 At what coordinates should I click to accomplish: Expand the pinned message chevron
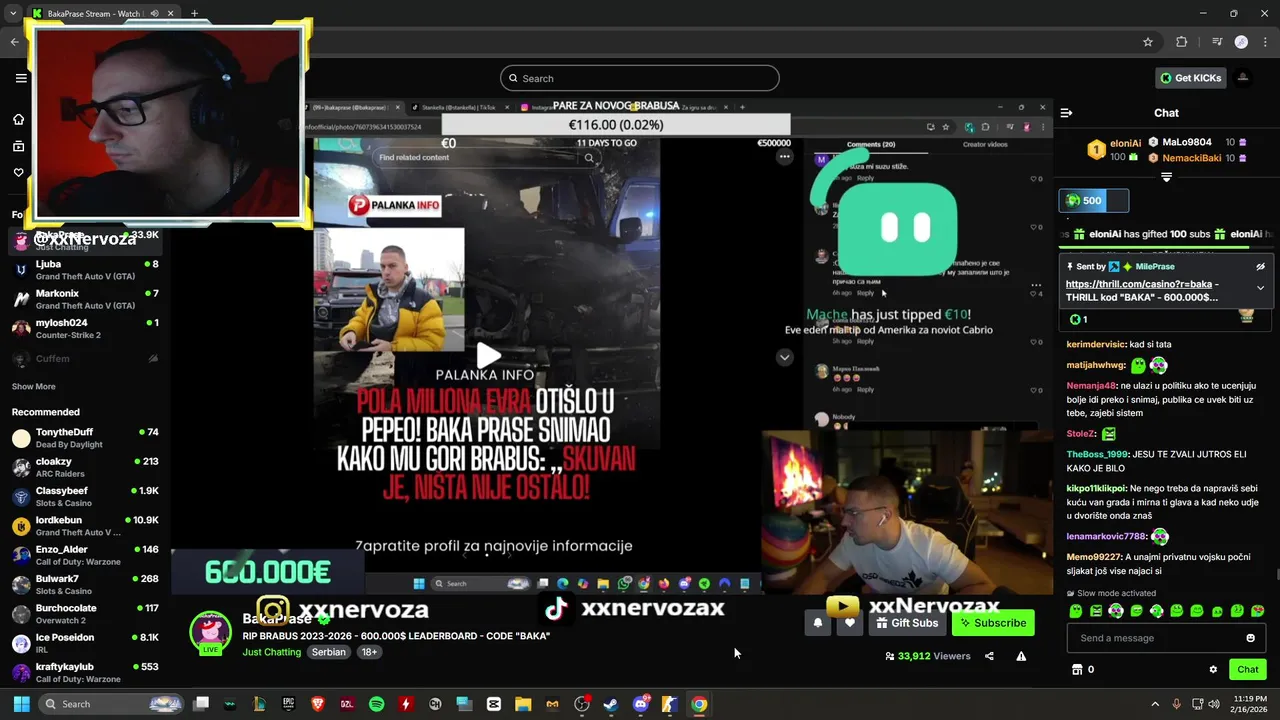(1260, 288)
